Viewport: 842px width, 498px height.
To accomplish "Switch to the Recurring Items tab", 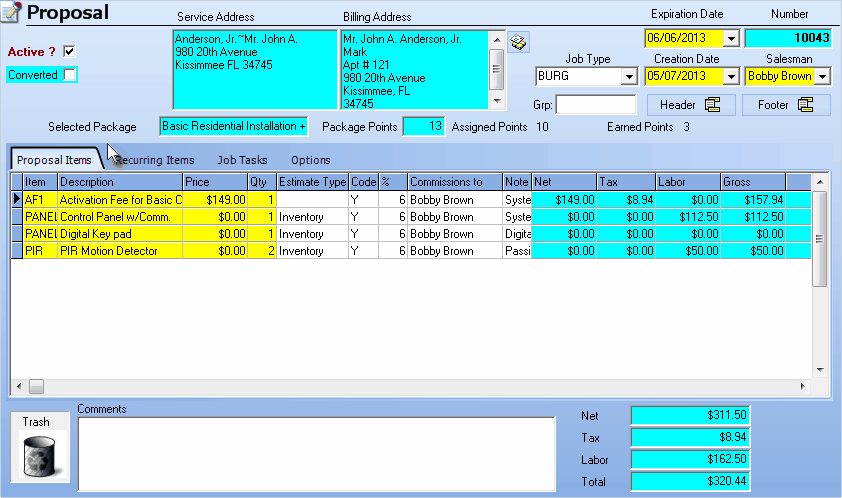I will click(155, 160).
